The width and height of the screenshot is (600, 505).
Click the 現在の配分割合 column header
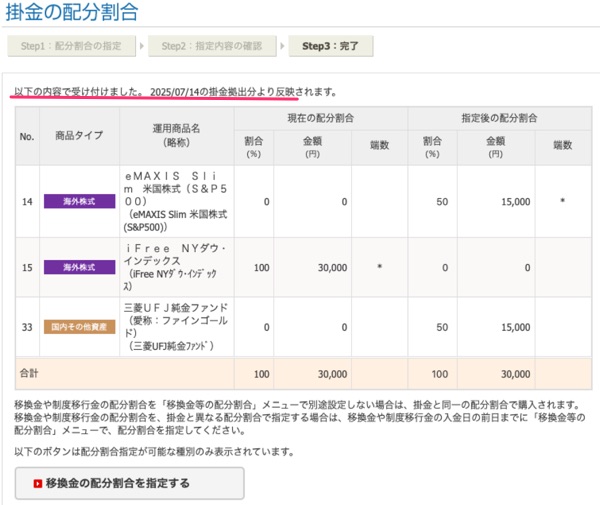tap(321, 118)
